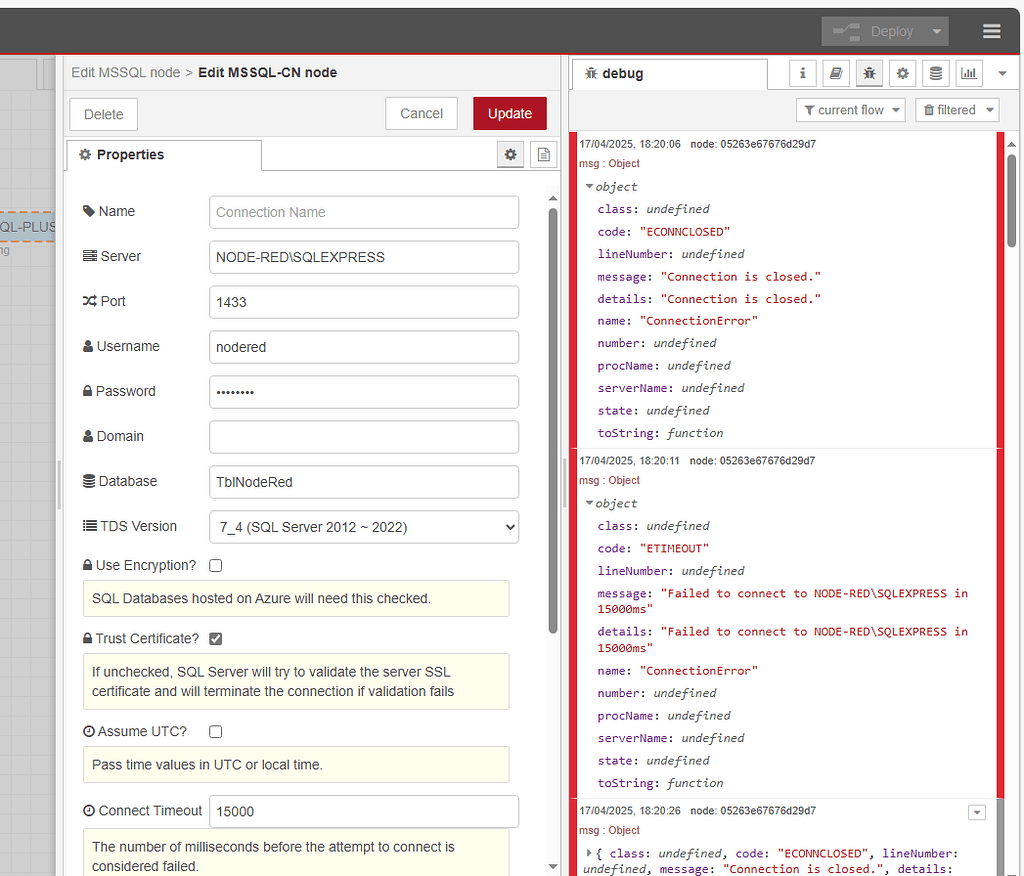Select the Properties gear tab

tap(510, 154)
